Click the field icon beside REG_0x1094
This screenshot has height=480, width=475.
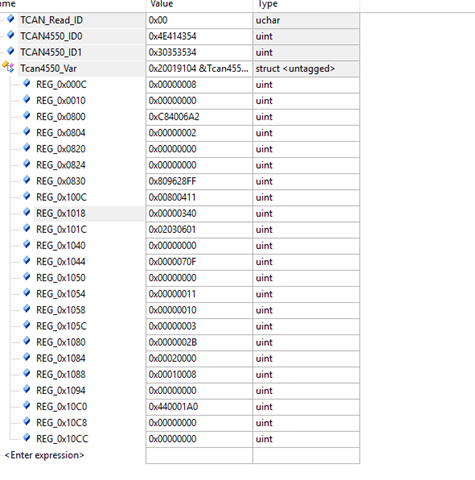pyautogui.click(x=27, y=389)
